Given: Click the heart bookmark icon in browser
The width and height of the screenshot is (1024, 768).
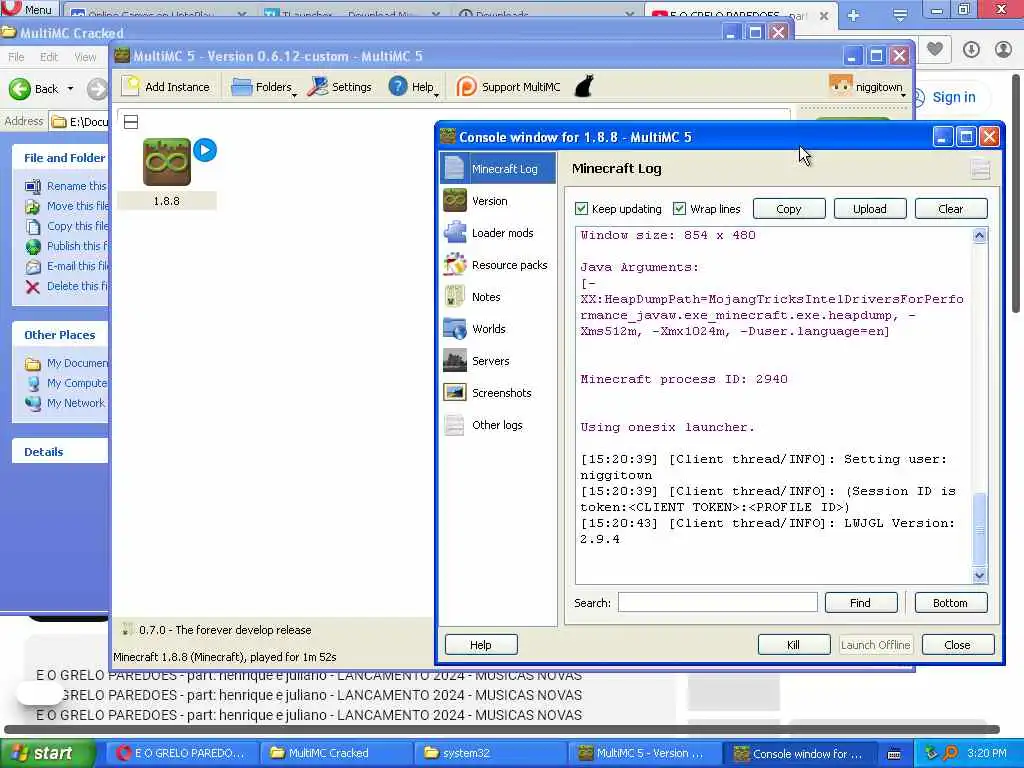Looking at the screenshot, I should (x=935, y=49).
